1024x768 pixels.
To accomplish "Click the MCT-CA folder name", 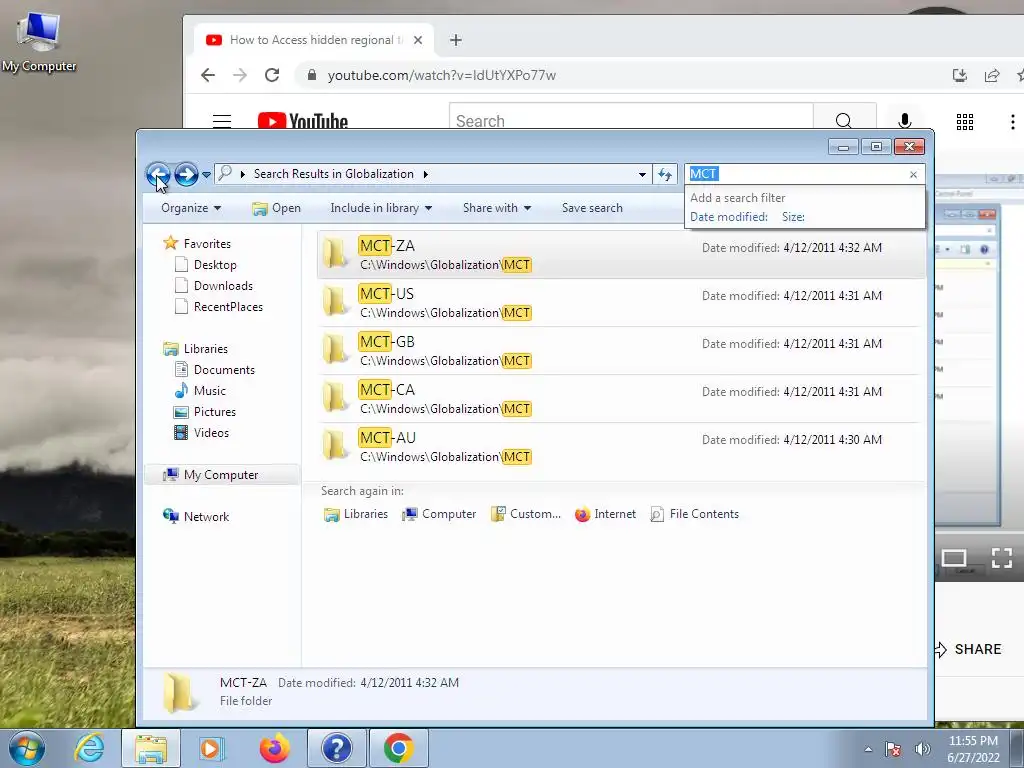I will click(x=387, y=390).
